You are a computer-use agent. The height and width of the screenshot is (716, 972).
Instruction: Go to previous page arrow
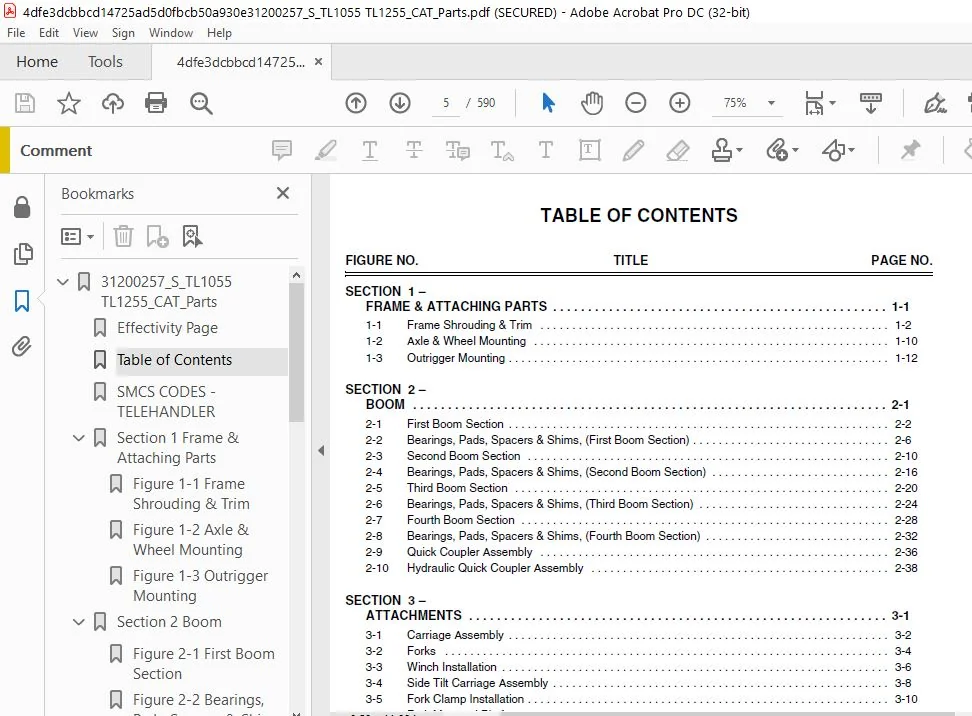[x=356, y=103]
